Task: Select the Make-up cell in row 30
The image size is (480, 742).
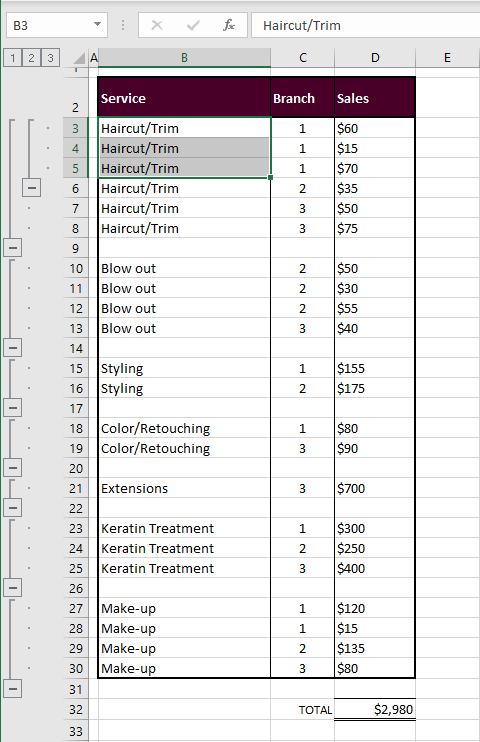Action: 184,668
